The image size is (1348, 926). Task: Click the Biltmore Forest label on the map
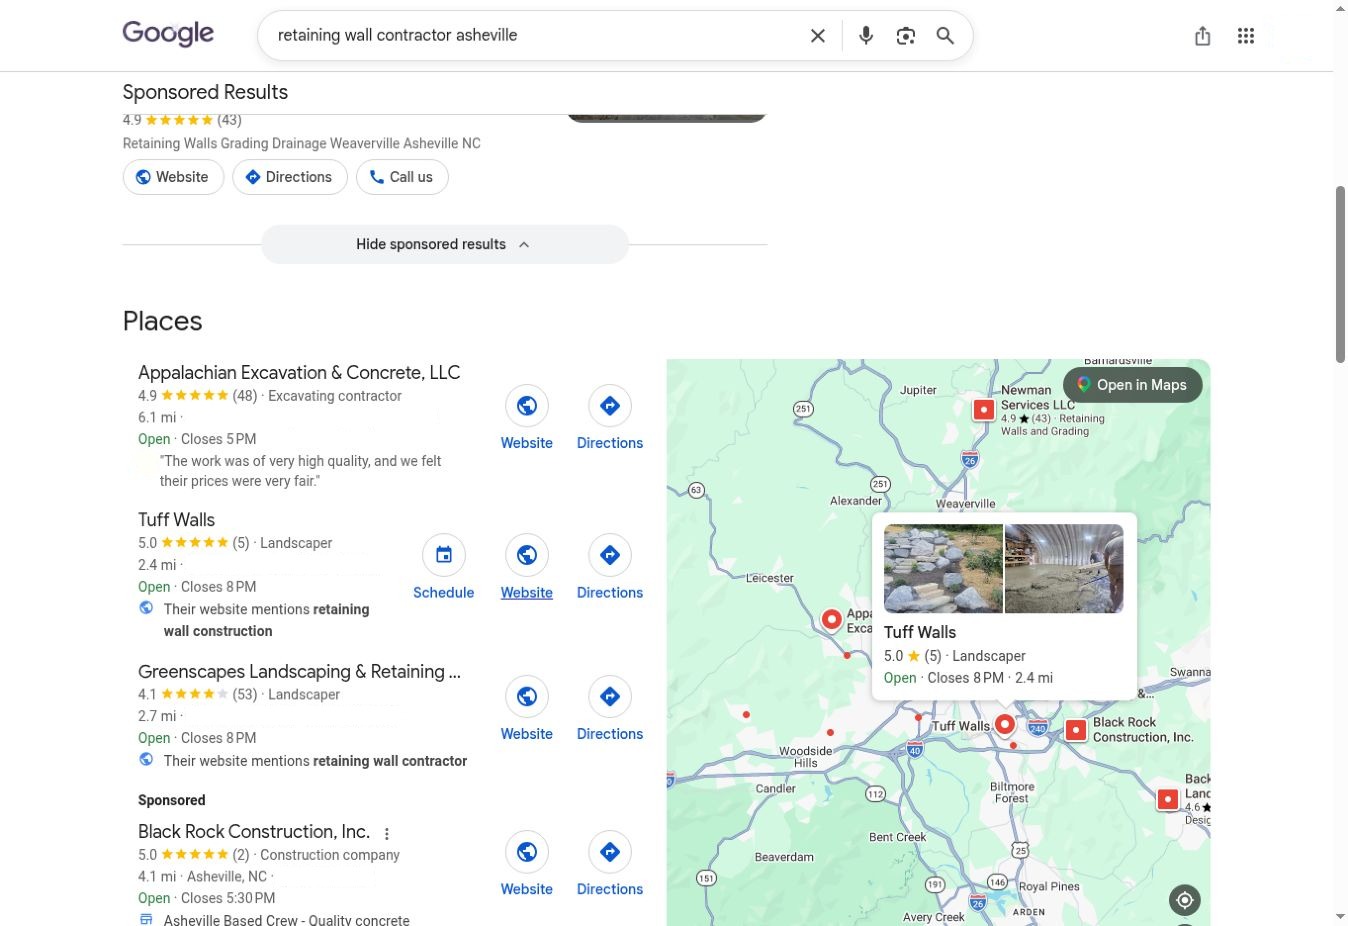tap(1012, 792)
